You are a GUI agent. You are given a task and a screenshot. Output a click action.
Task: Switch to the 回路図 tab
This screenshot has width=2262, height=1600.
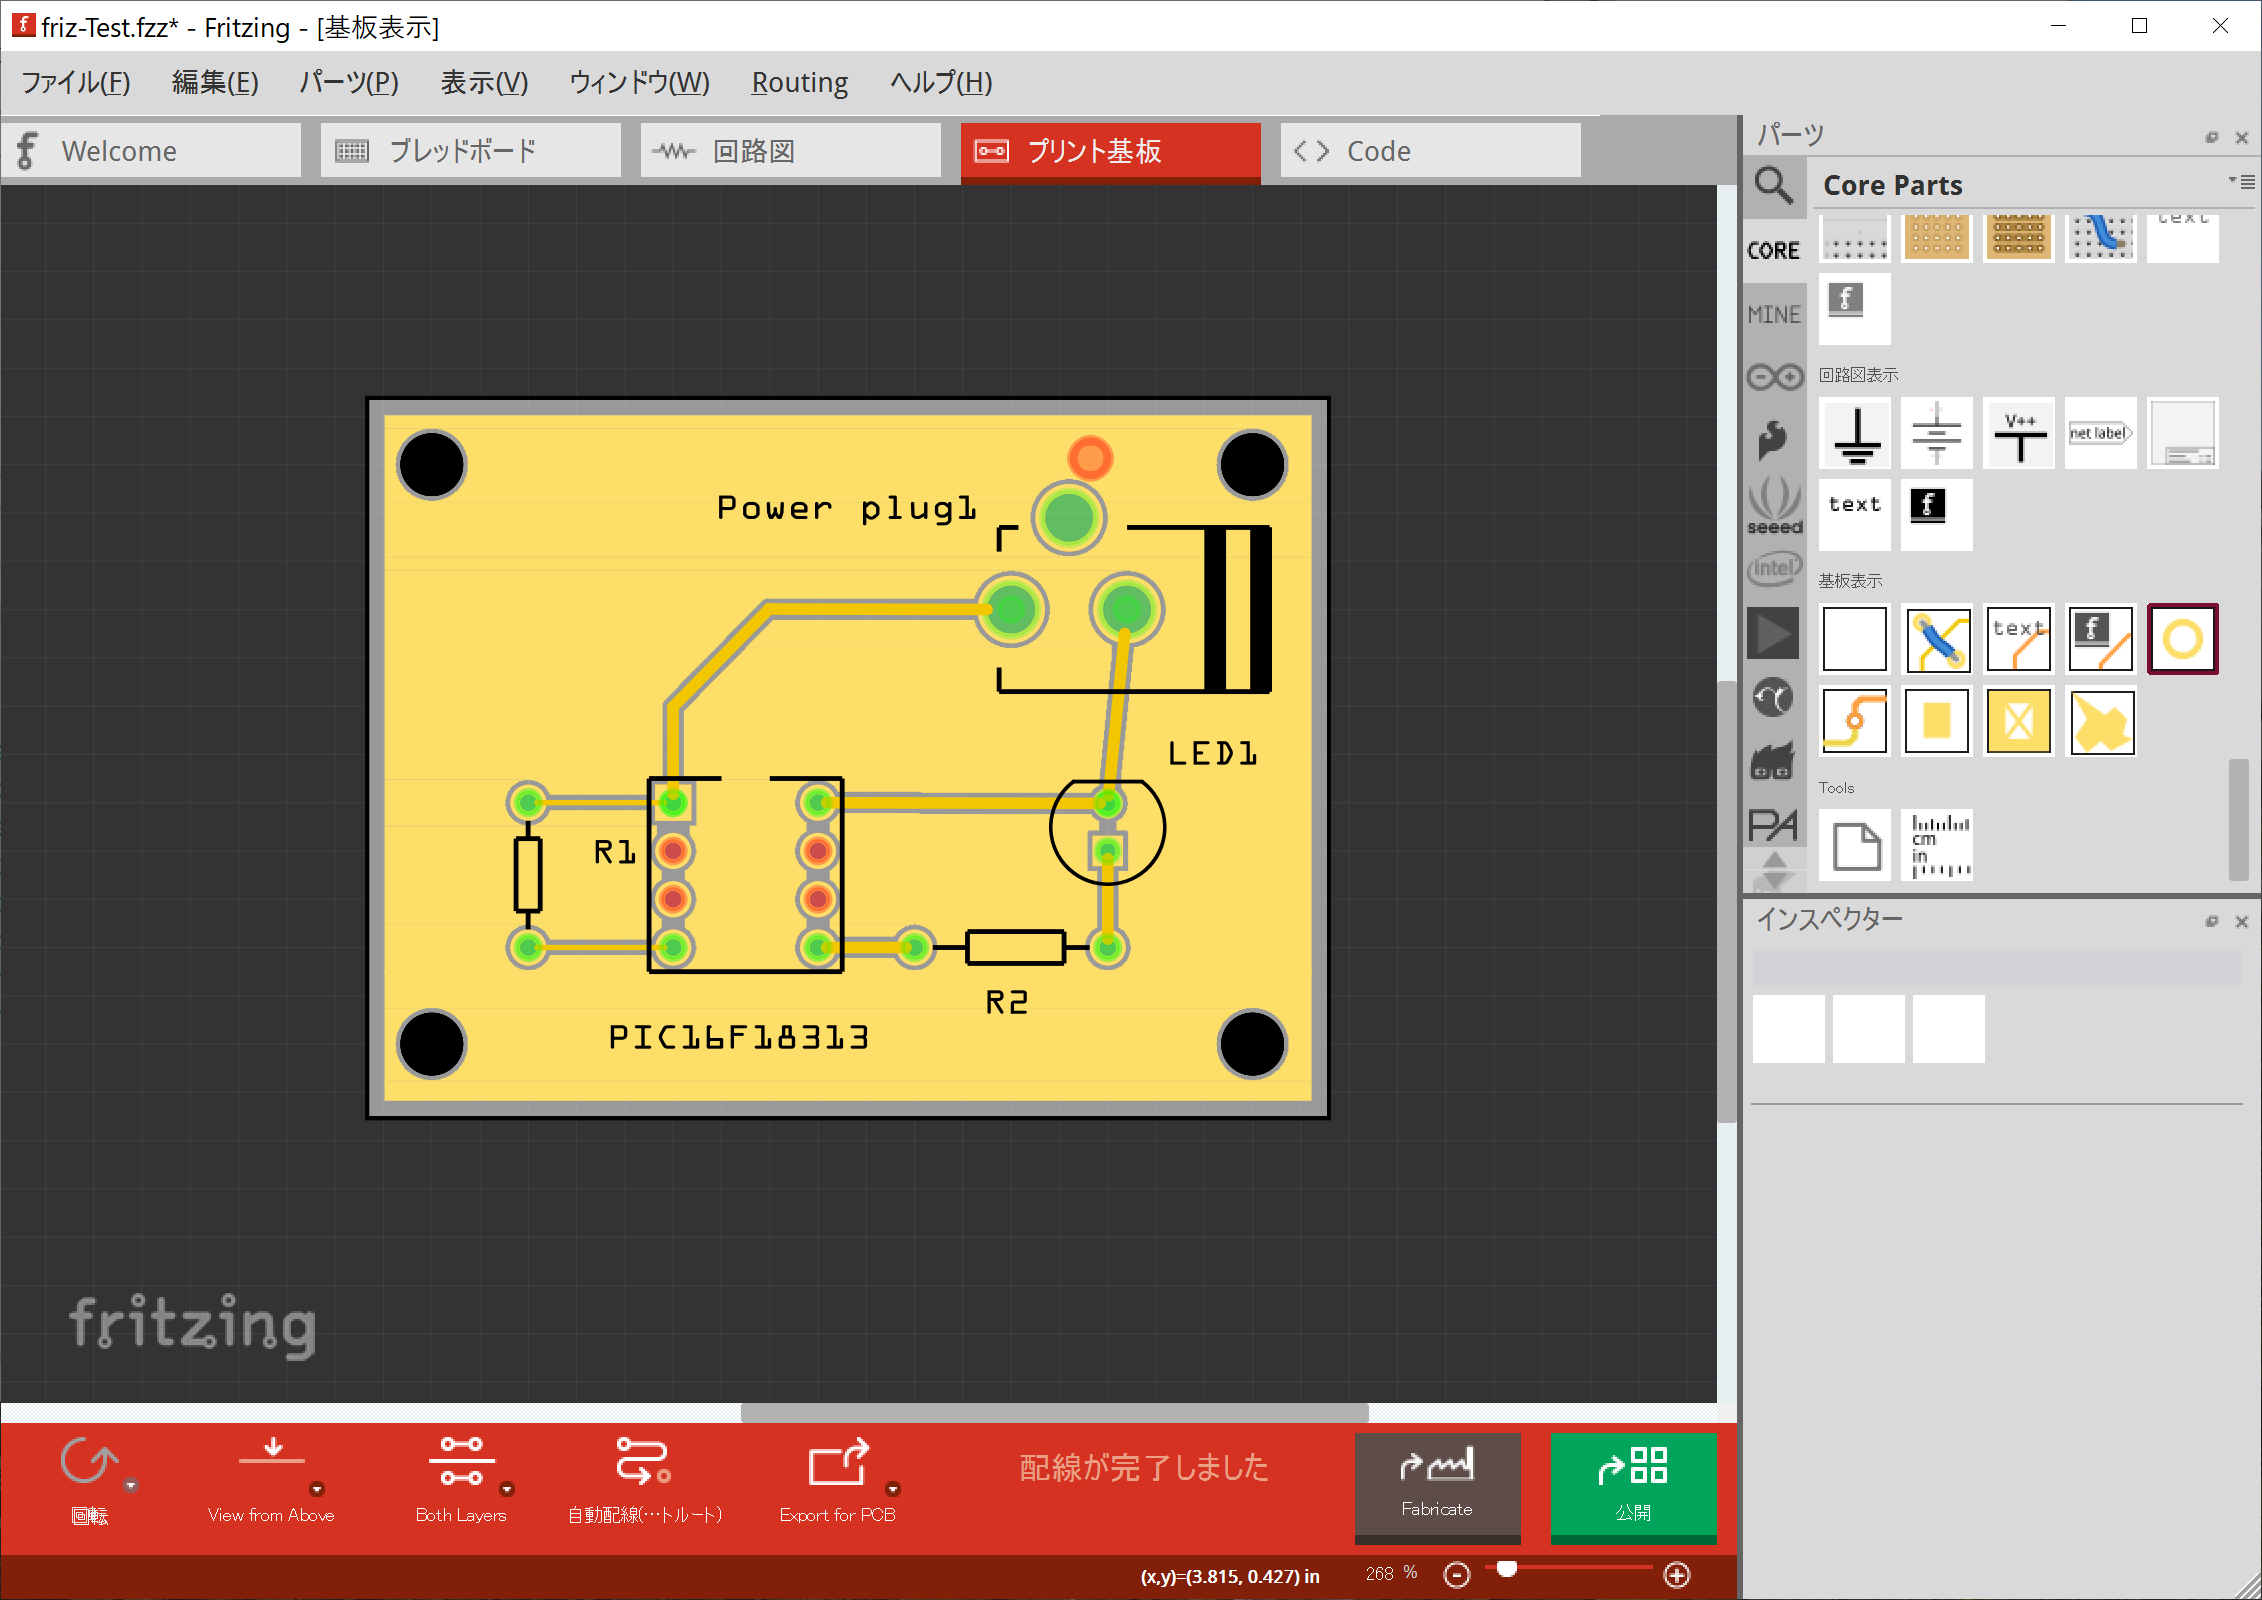coord(791,150)
